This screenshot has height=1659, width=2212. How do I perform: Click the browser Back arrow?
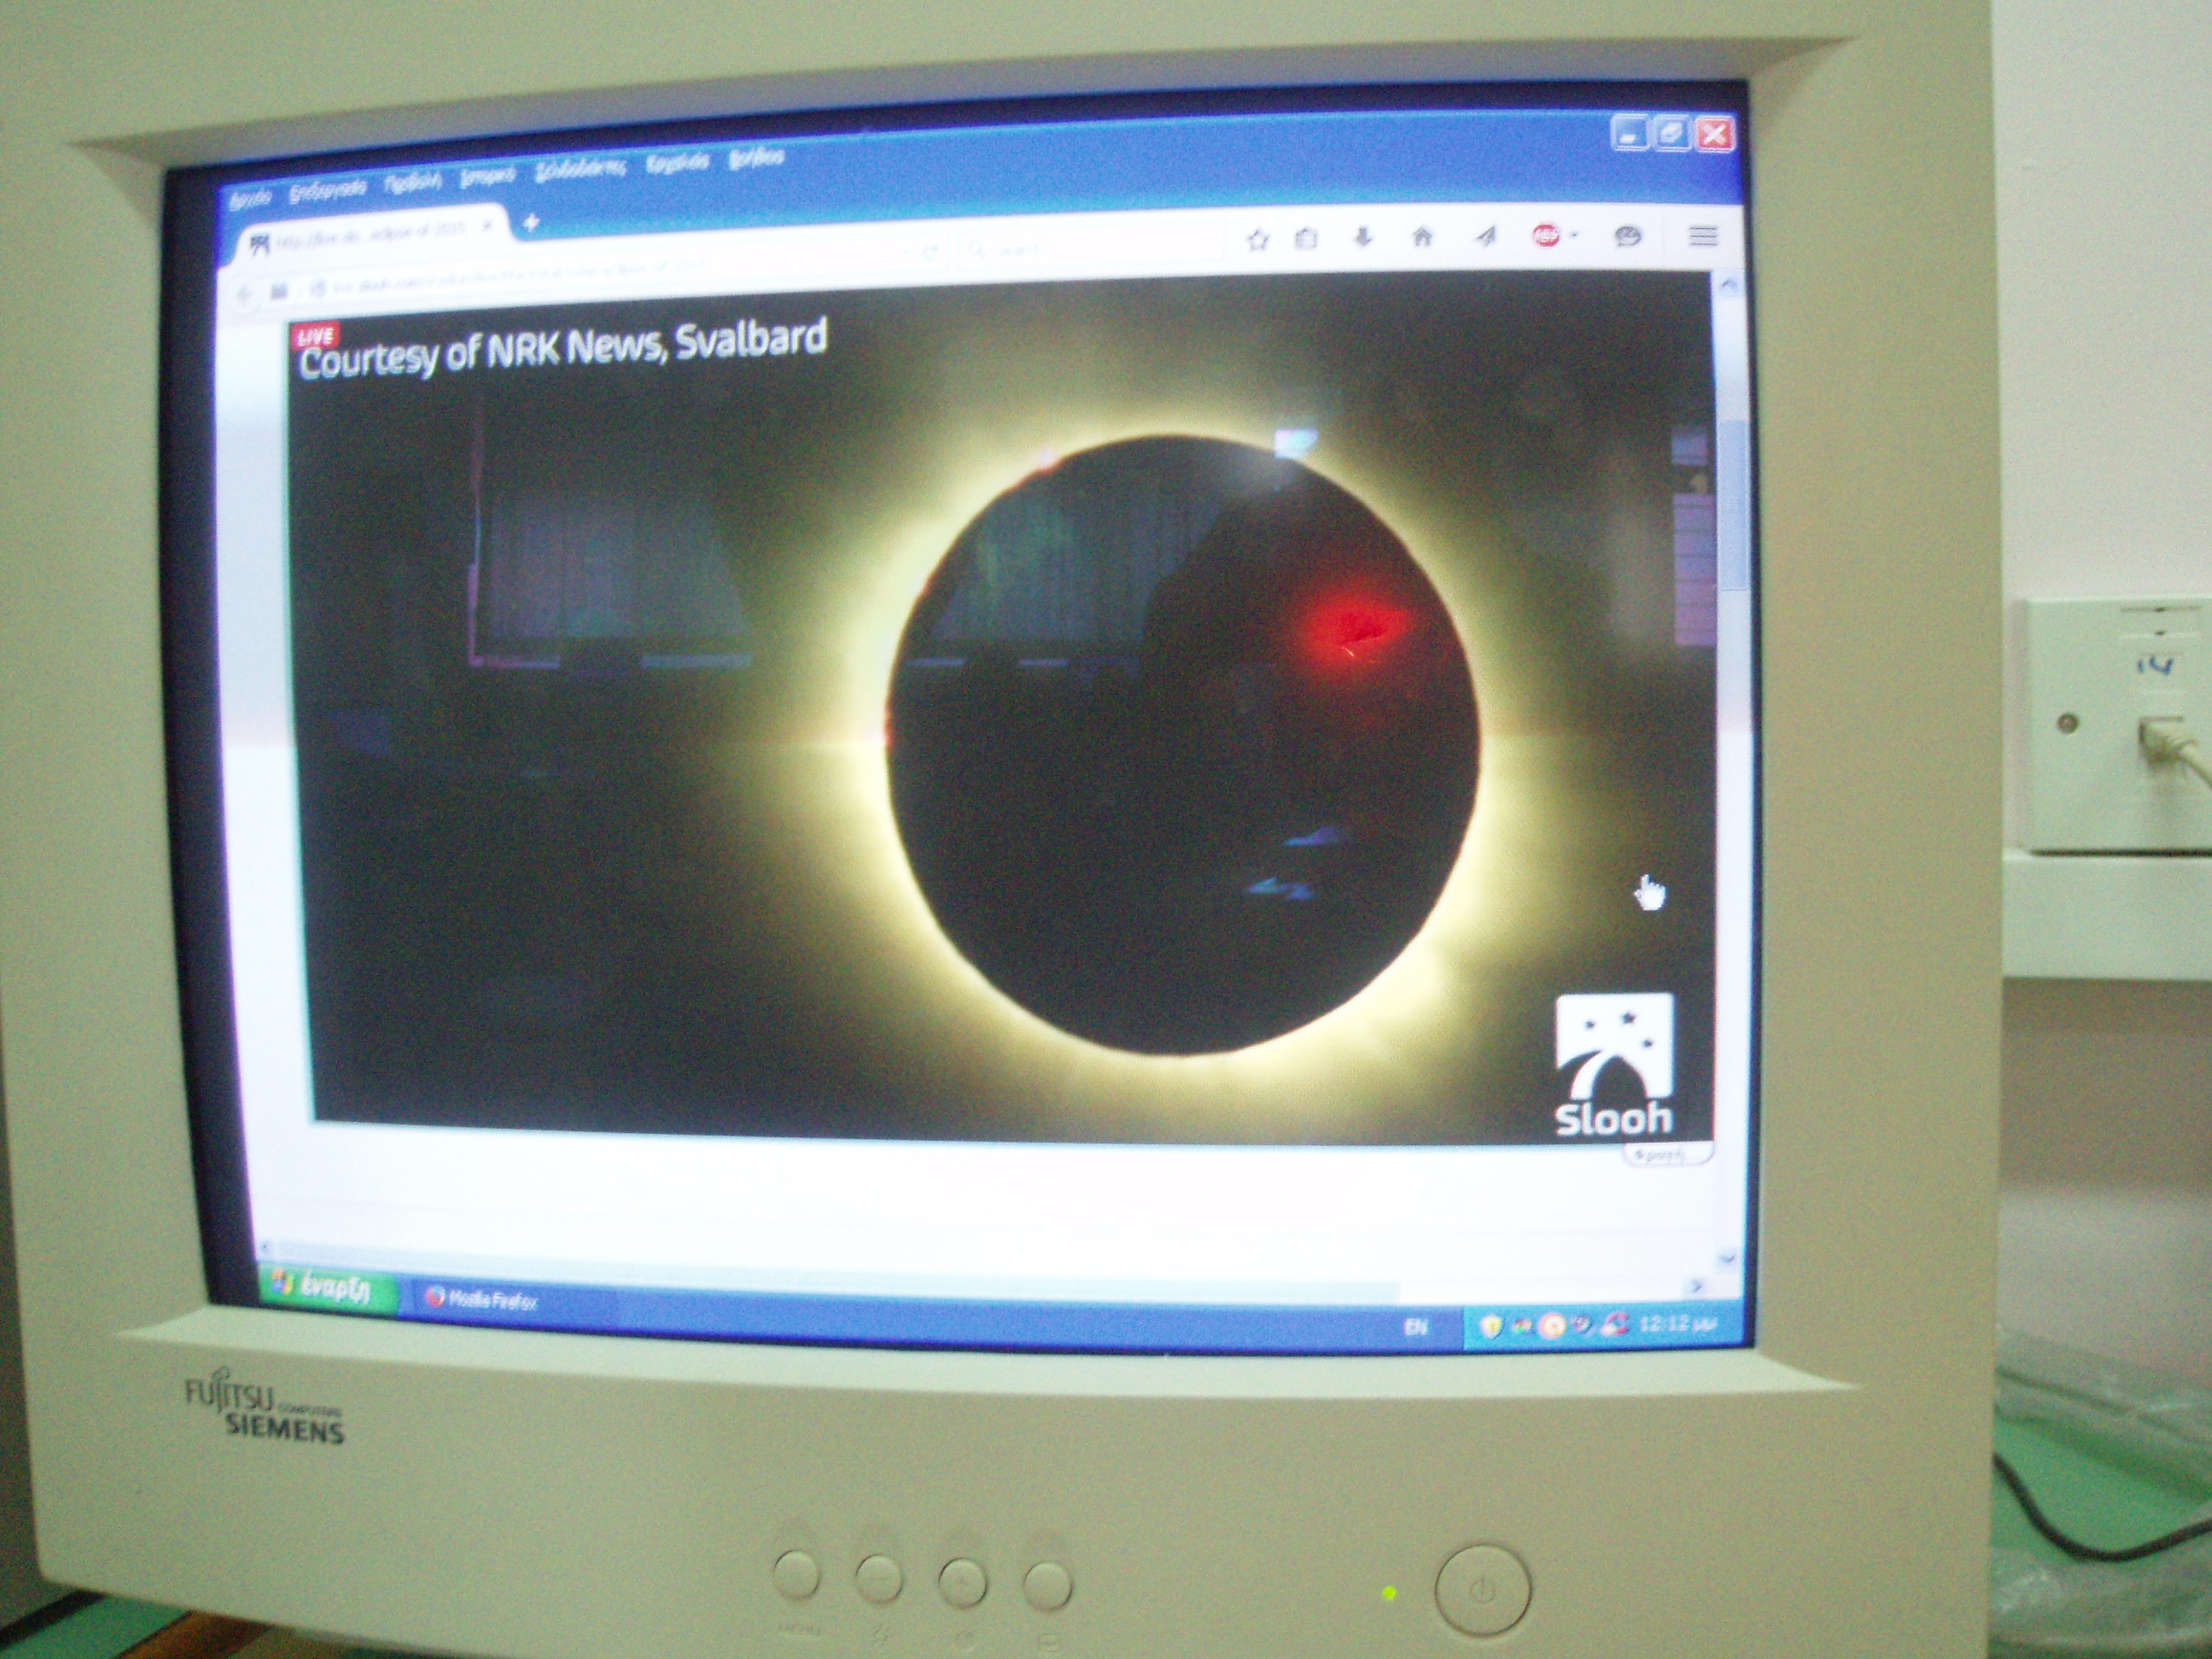(x=244, y=294)
